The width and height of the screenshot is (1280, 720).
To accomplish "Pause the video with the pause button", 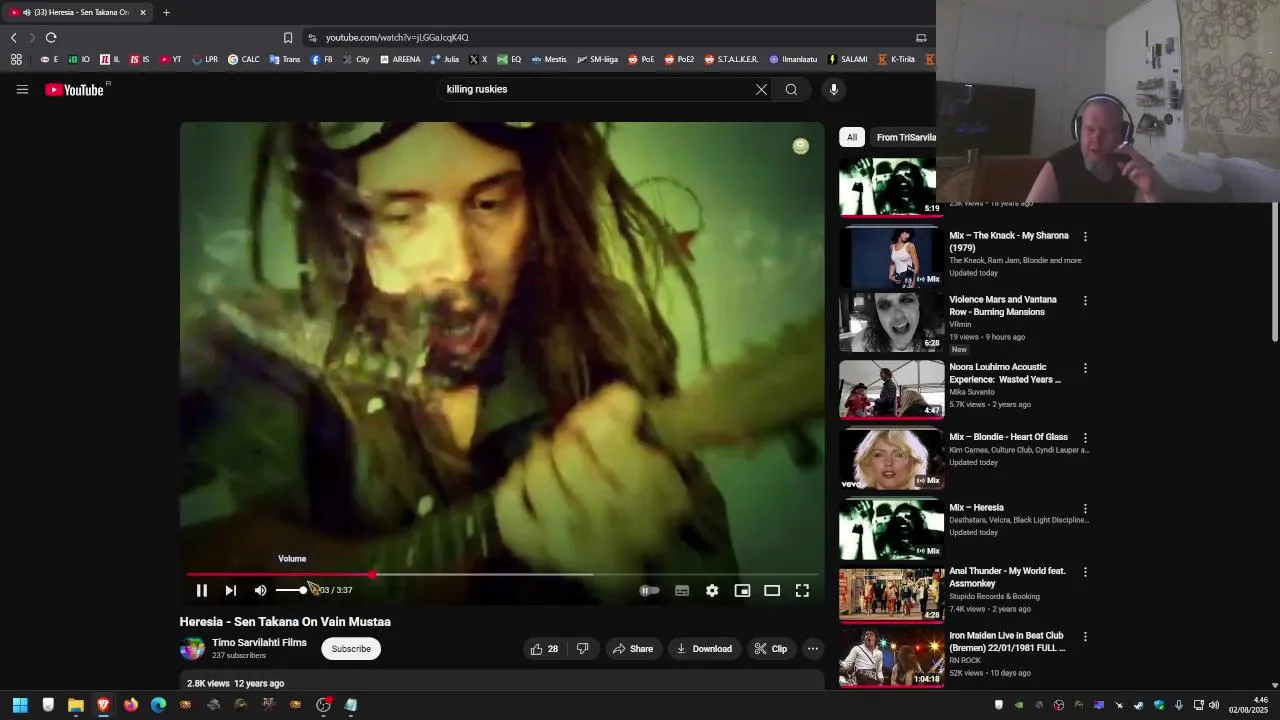I will [x=202, y=590].
